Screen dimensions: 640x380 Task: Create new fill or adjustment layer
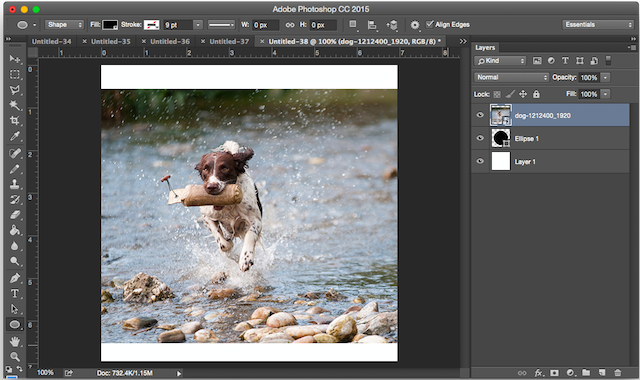click(571, 373)
